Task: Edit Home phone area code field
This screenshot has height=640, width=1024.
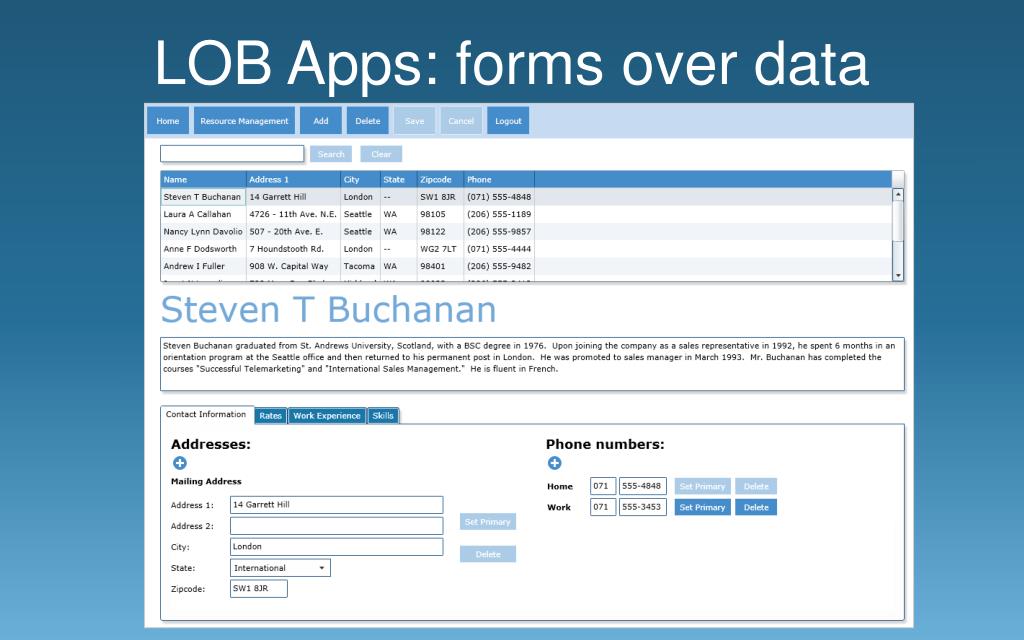Action: (x=603, y=486)
